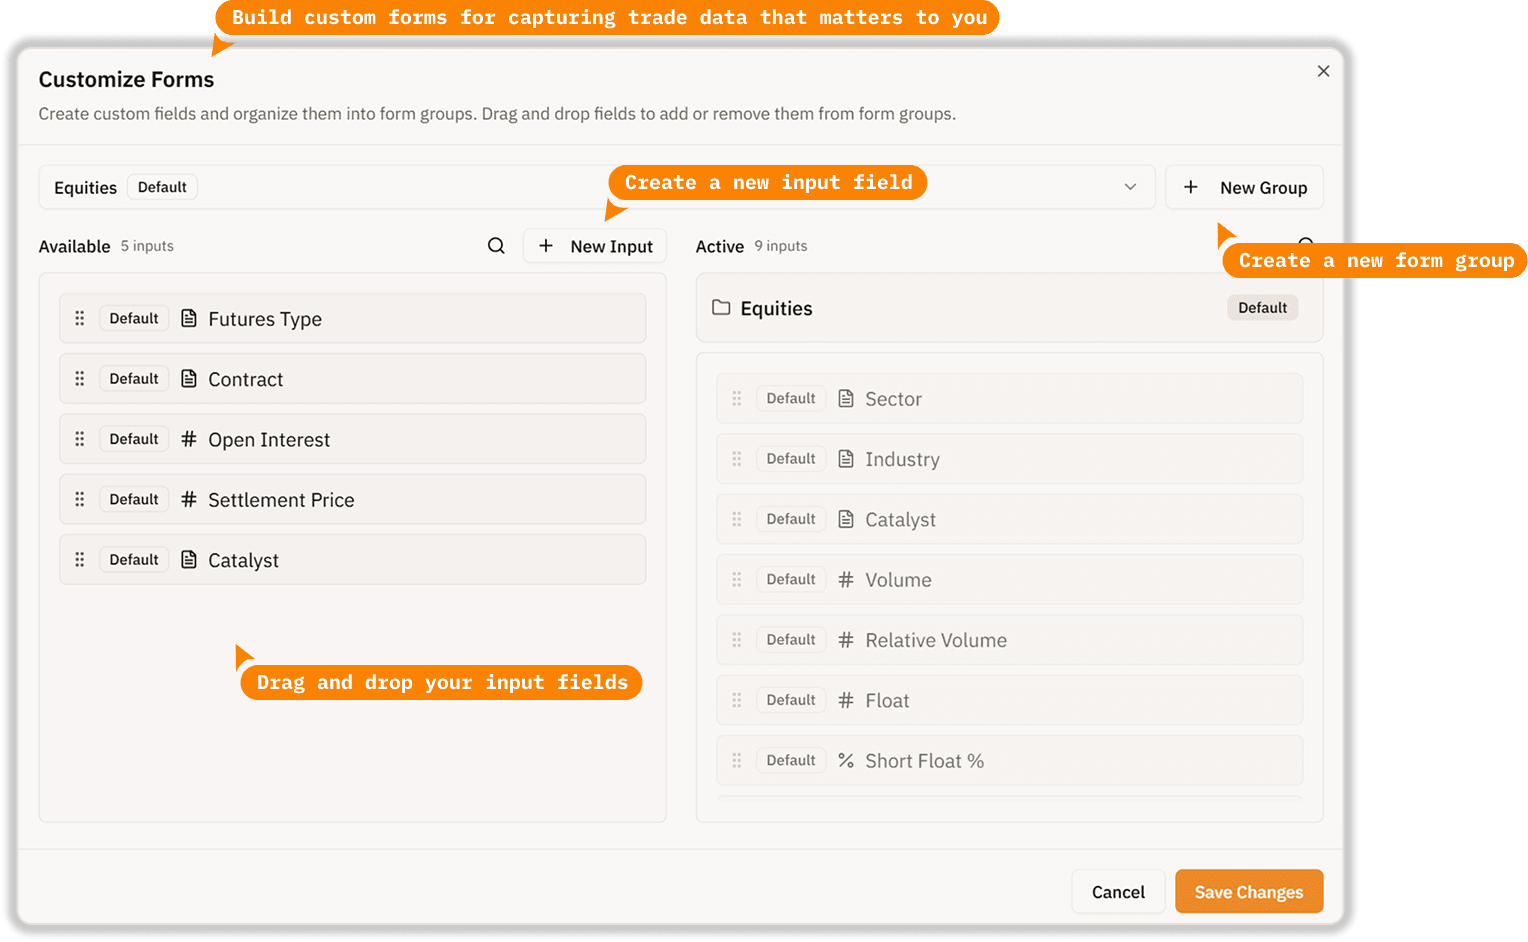
Task: Select the Contract input
Action: tap(353, 379)
